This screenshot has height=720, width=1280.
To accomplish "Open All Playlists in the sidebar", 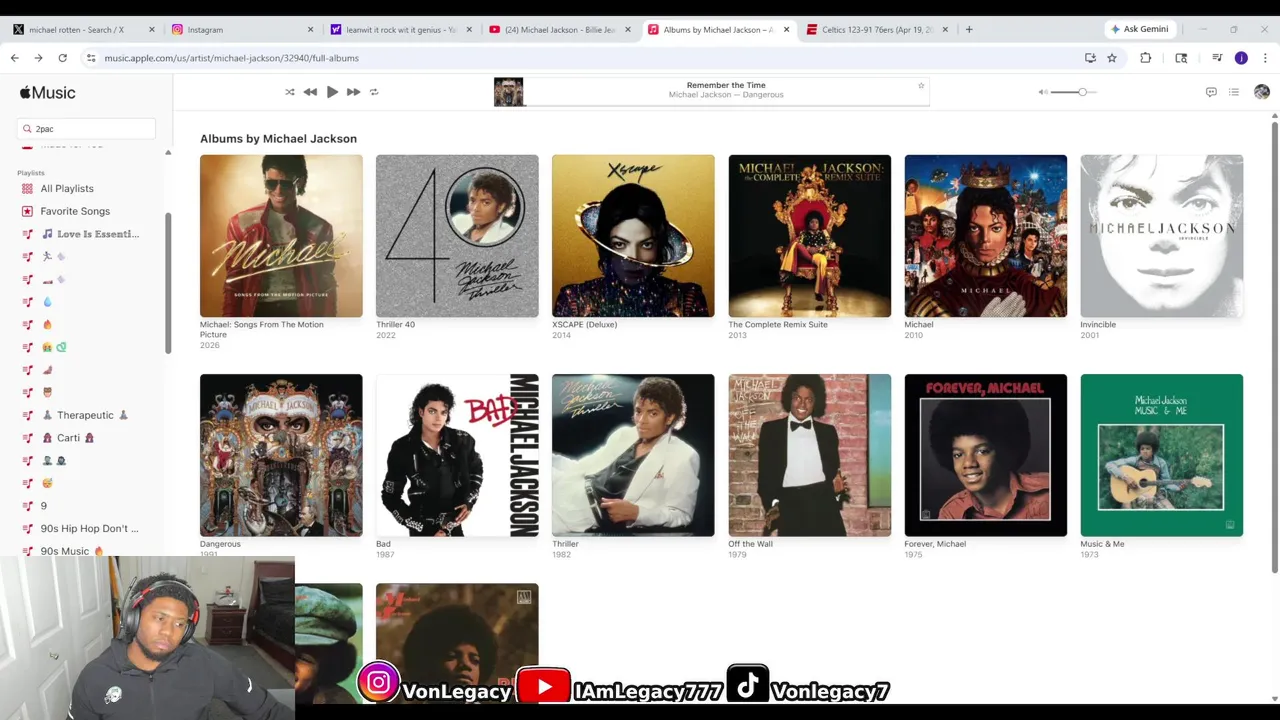I will [x=67, y=188].
